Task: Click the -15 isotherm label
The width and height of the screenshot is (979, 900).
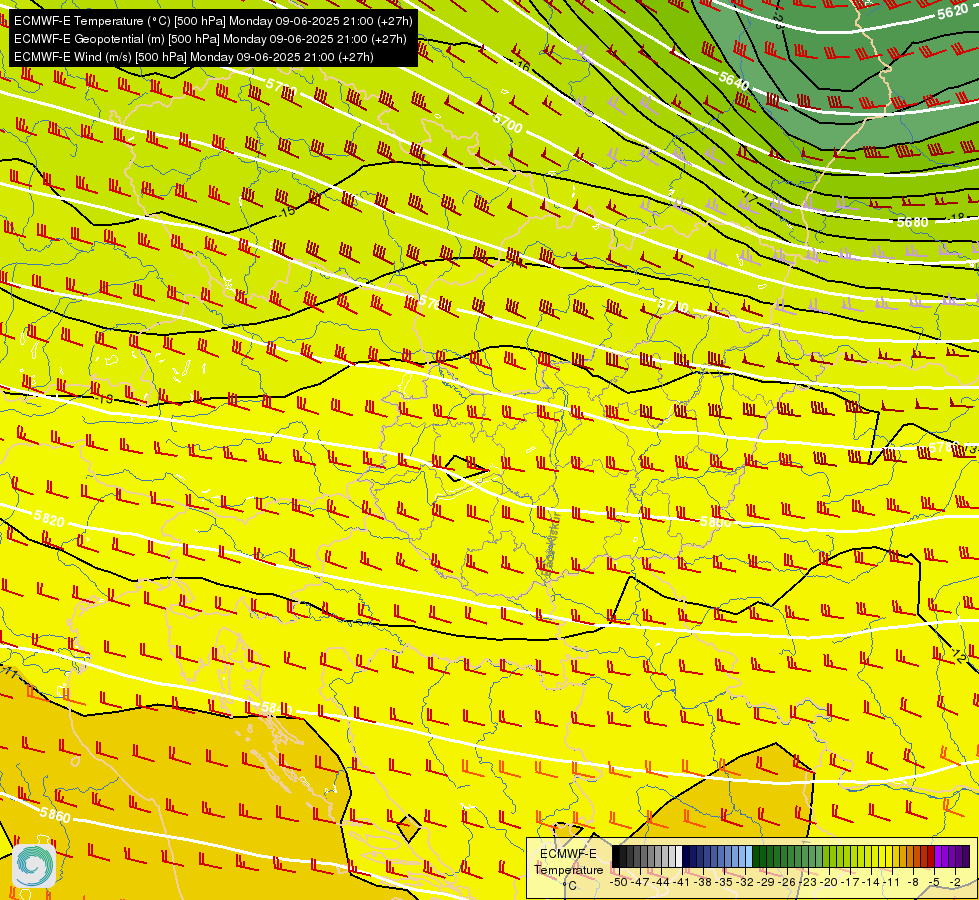Action: pos(287,212)
